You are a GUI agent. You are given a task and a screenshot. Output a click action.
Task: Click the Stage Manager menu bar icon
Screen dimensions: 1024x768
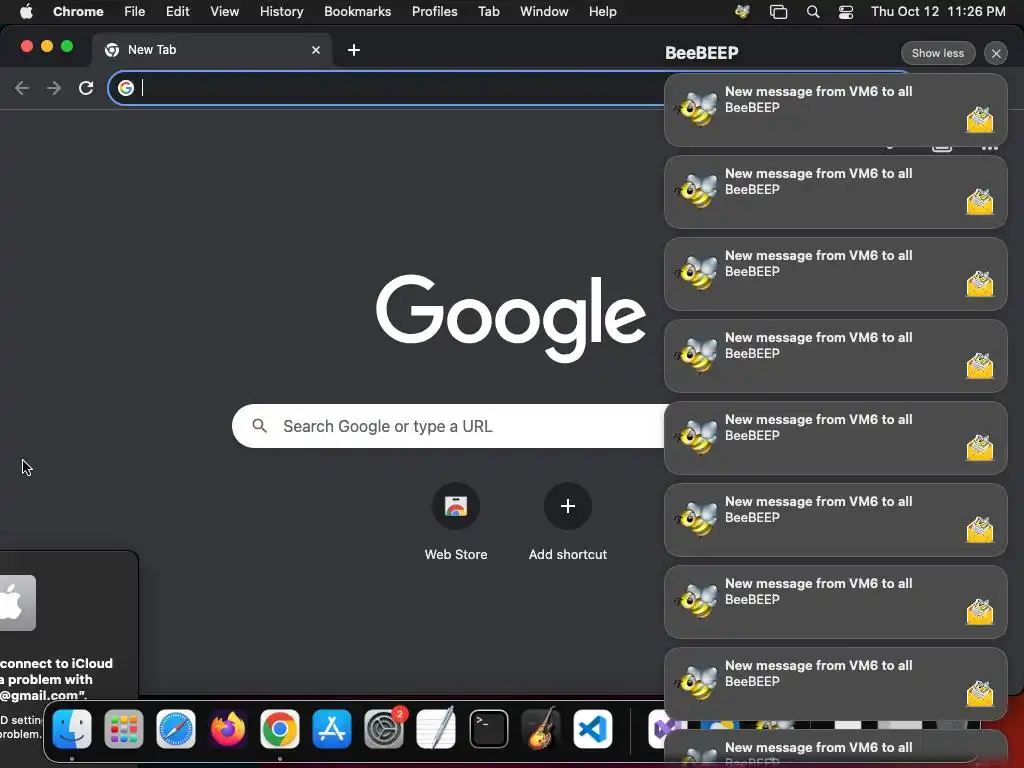point(778,12)
